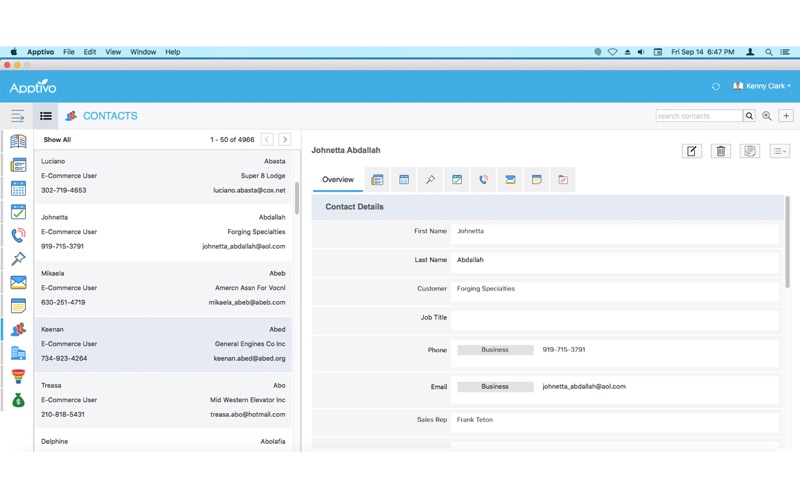The image size is (800, 500).
Task: Open the calendar sidebar icon
Action: 18,188
